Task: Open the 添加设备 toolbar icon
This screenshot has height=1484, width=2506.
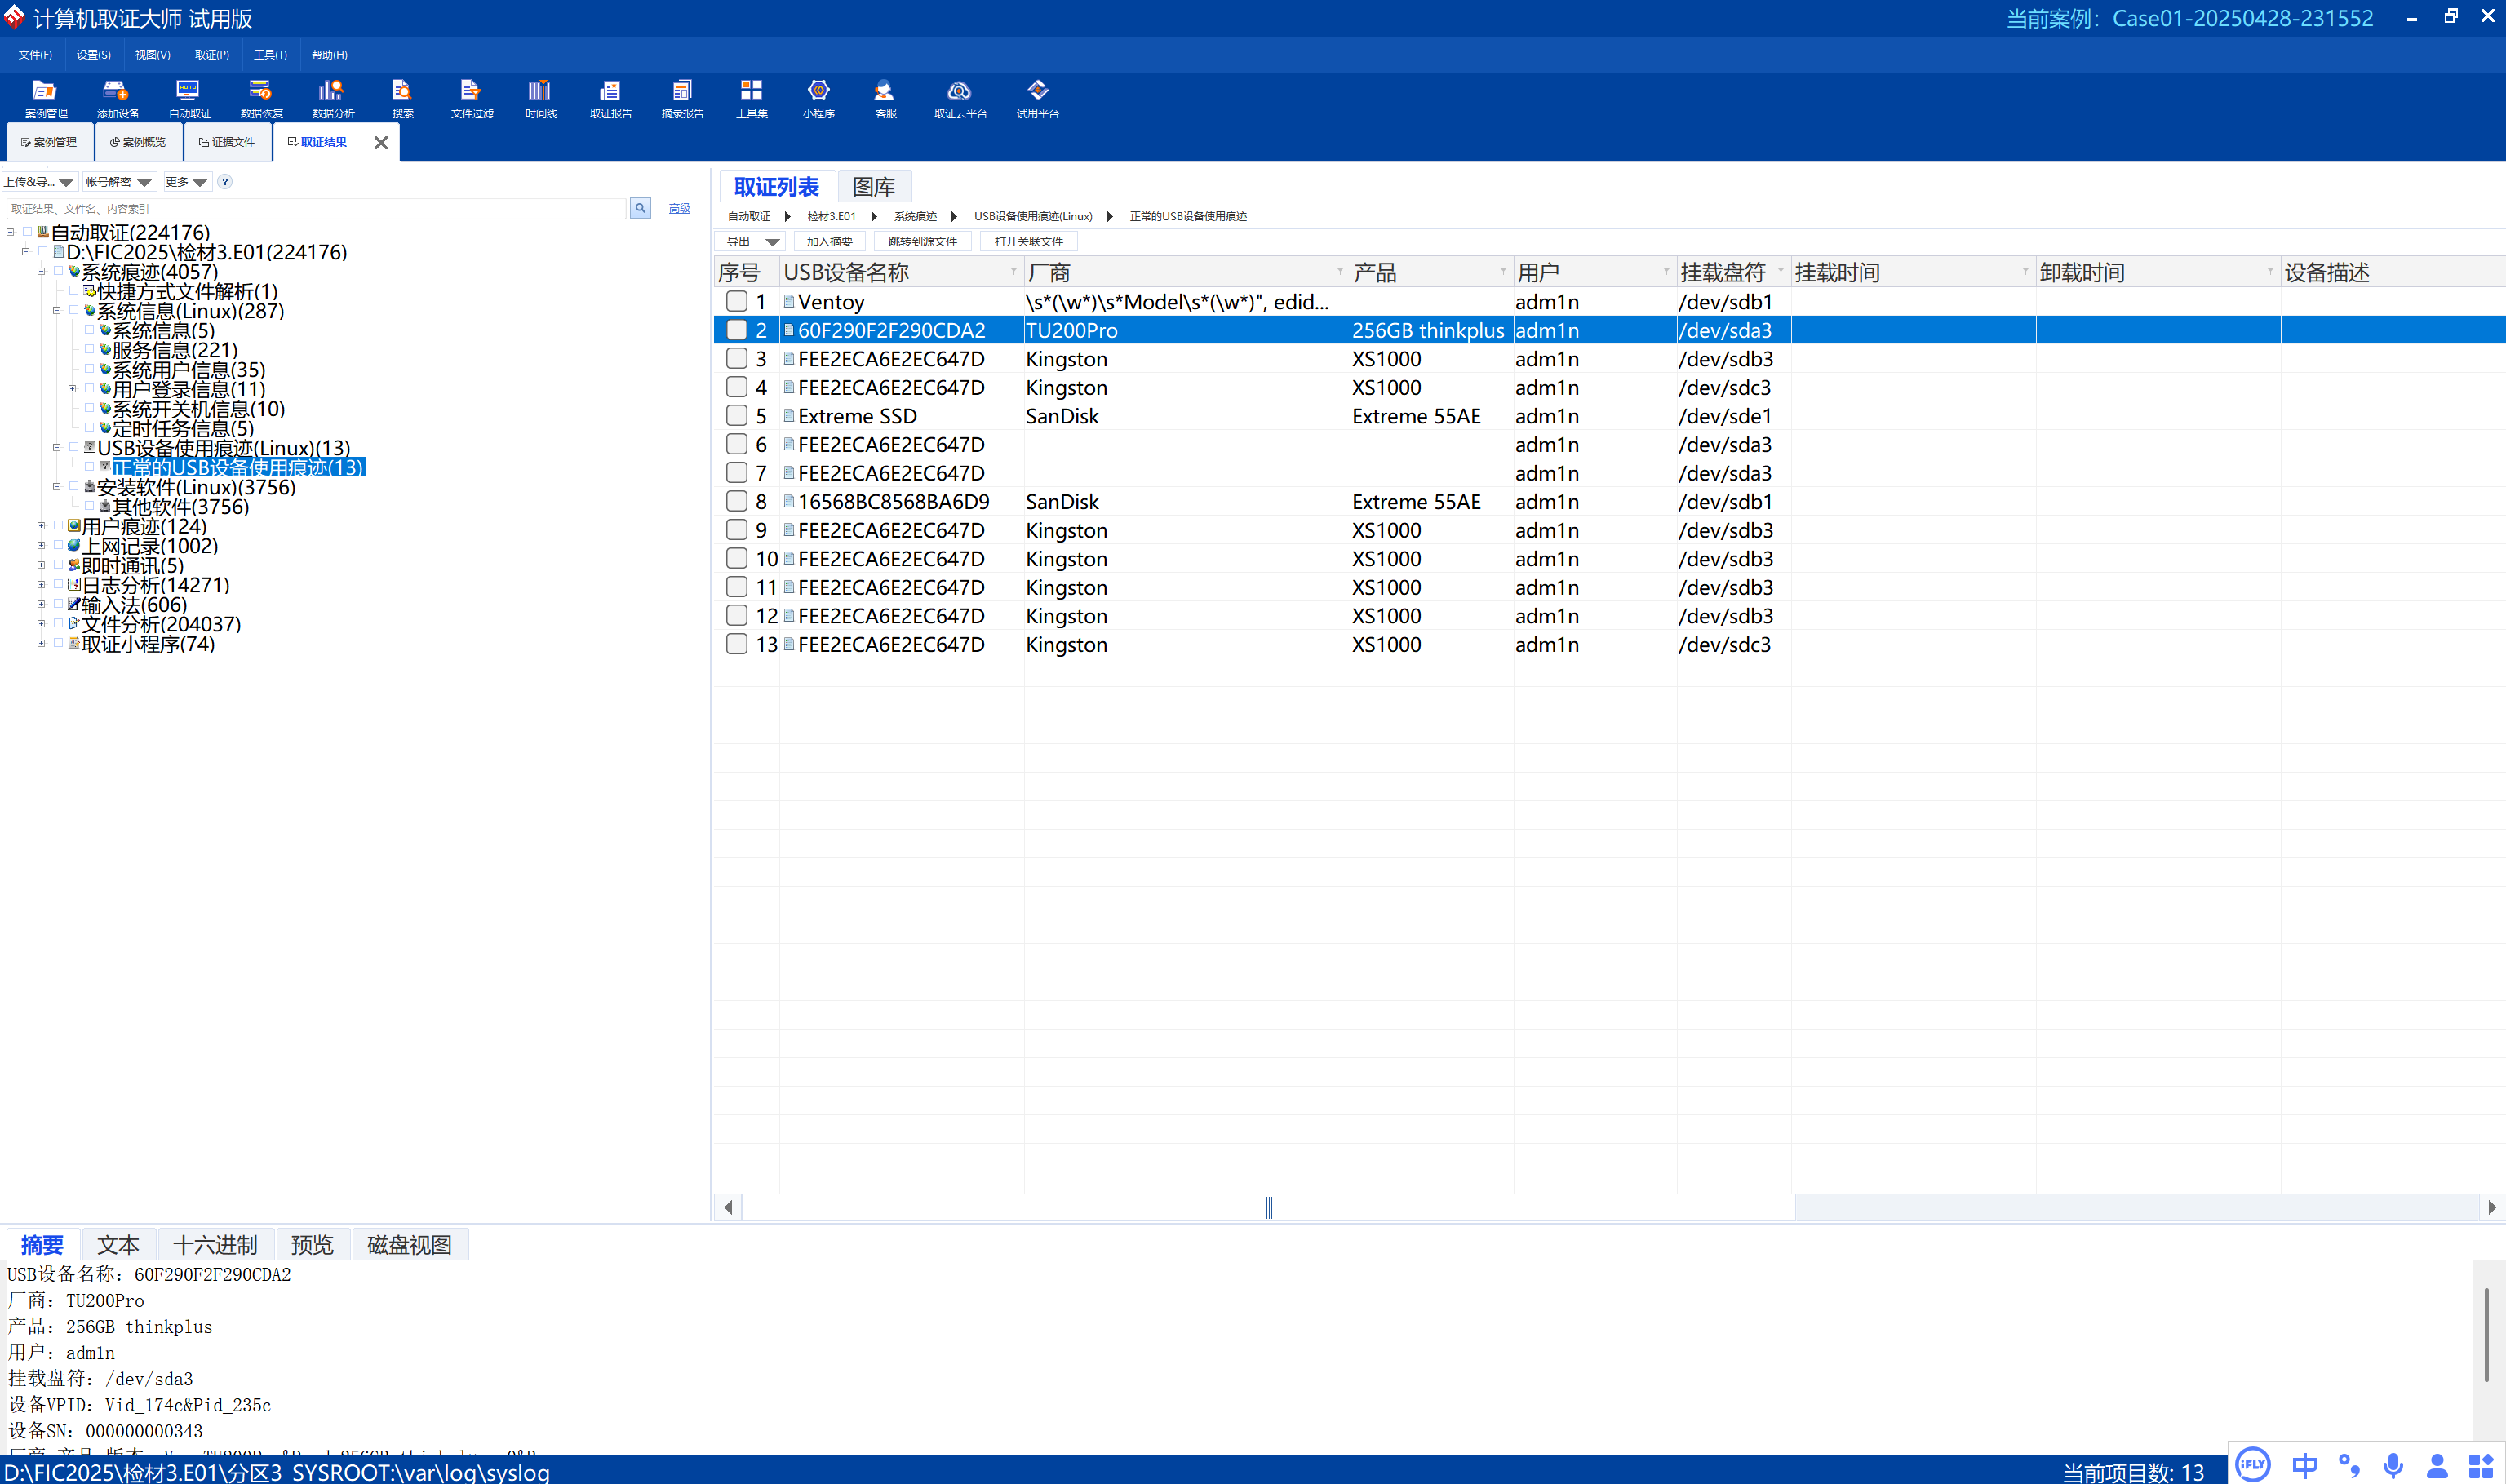Action: coord(117,99)
